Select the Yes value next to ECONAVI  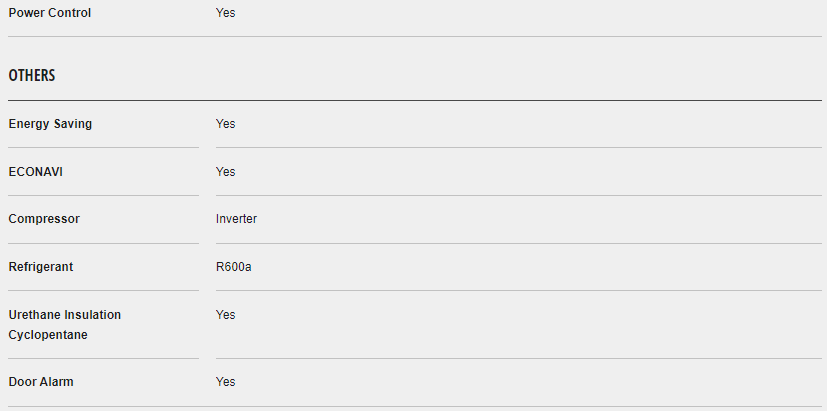coord(225,172)
